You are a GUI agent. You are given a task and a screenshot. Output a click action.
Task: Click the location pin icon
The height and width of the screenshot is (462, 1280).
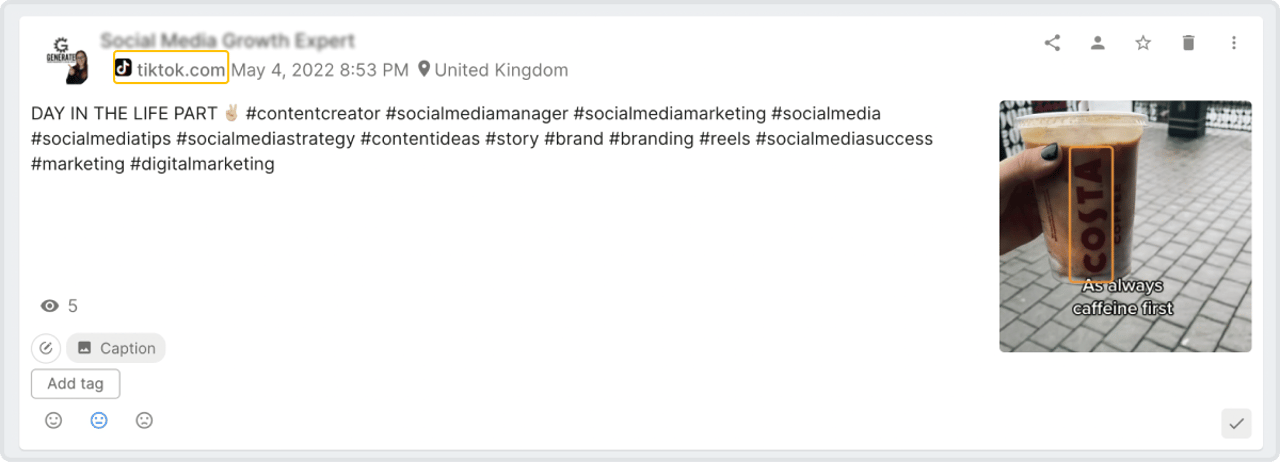424,69
